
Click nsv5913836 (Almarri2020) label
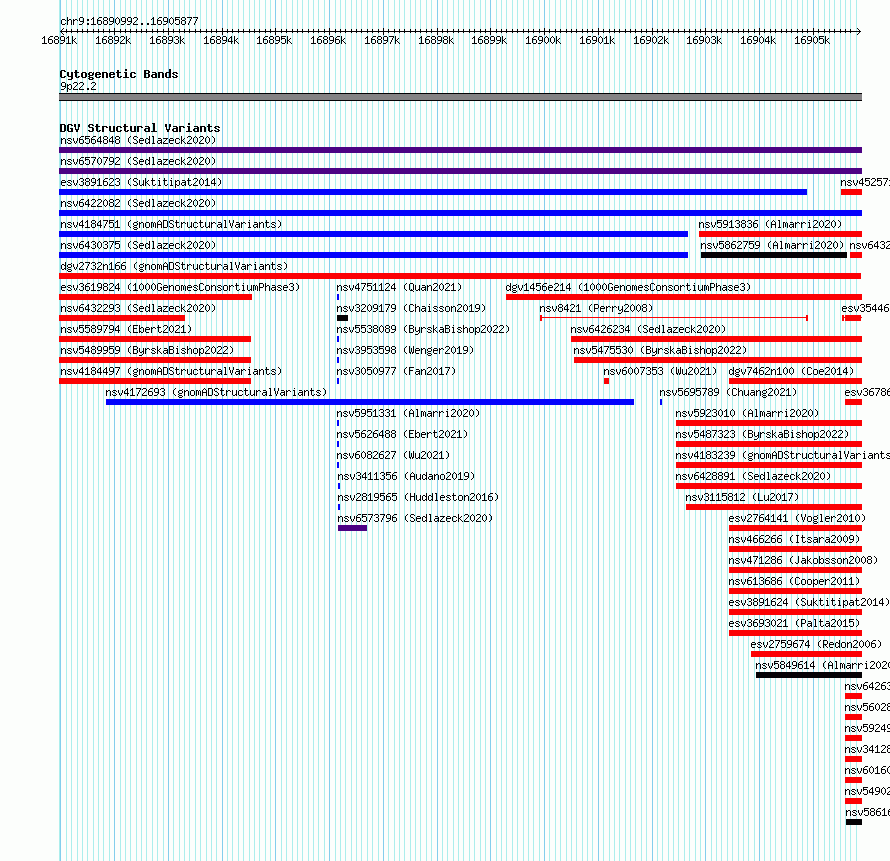[x=770, y=224]
